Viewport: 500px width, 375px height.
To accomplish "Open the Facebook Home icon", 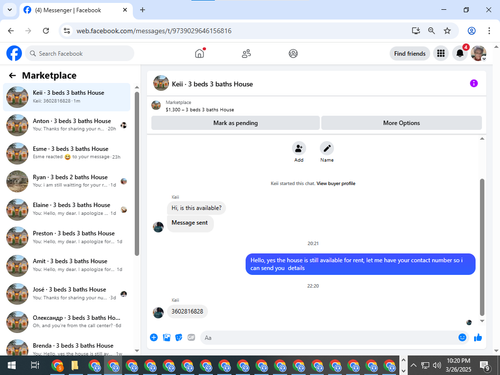I will pos(200,53).
